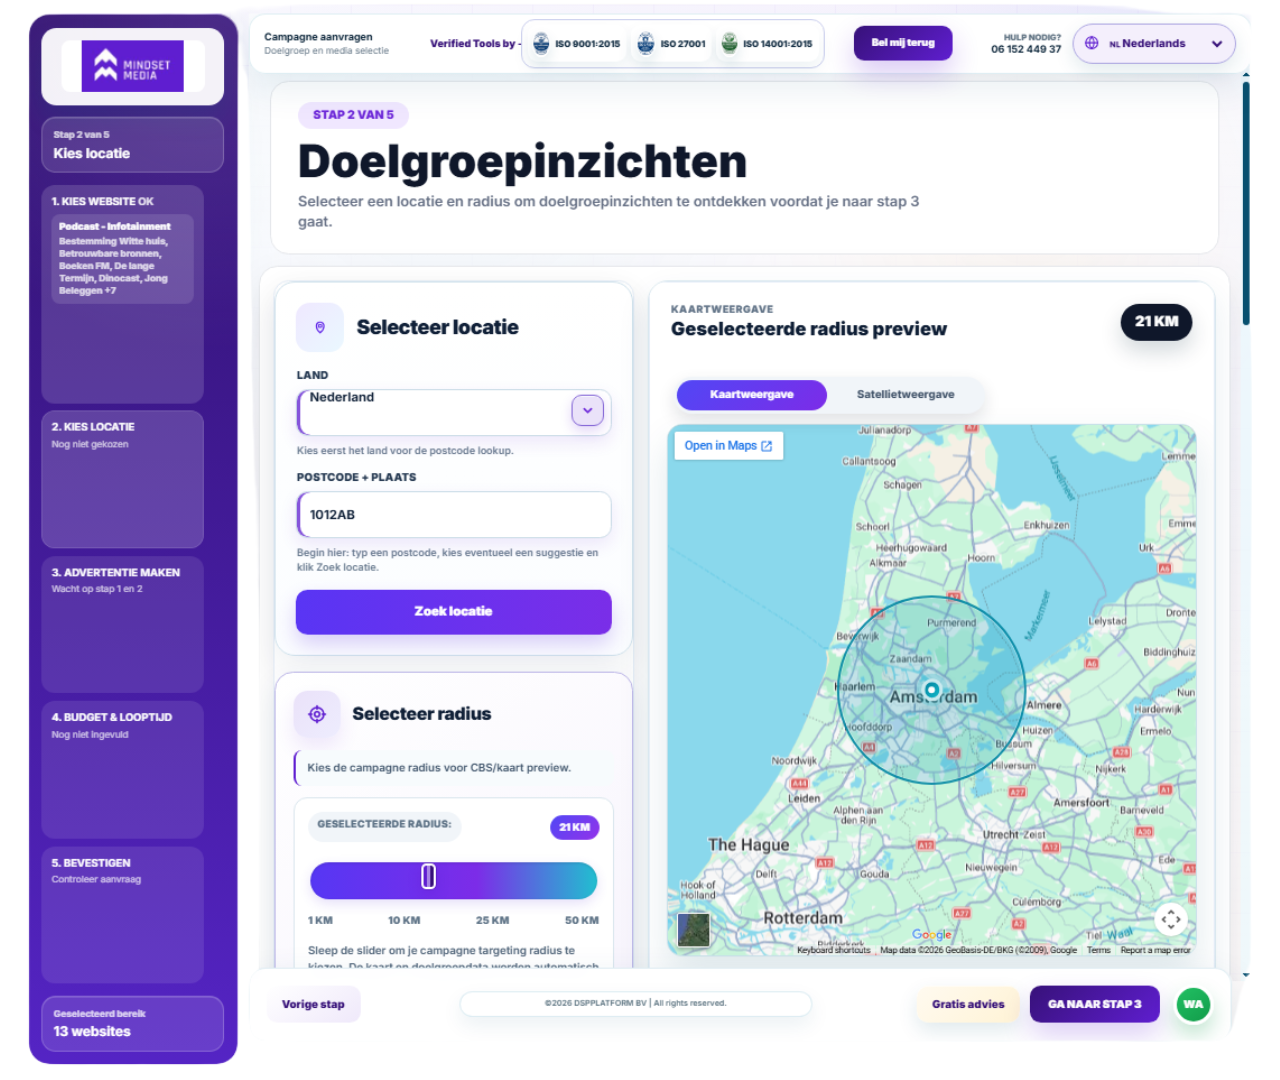Click the Mindset Media logo

[132, 66]
